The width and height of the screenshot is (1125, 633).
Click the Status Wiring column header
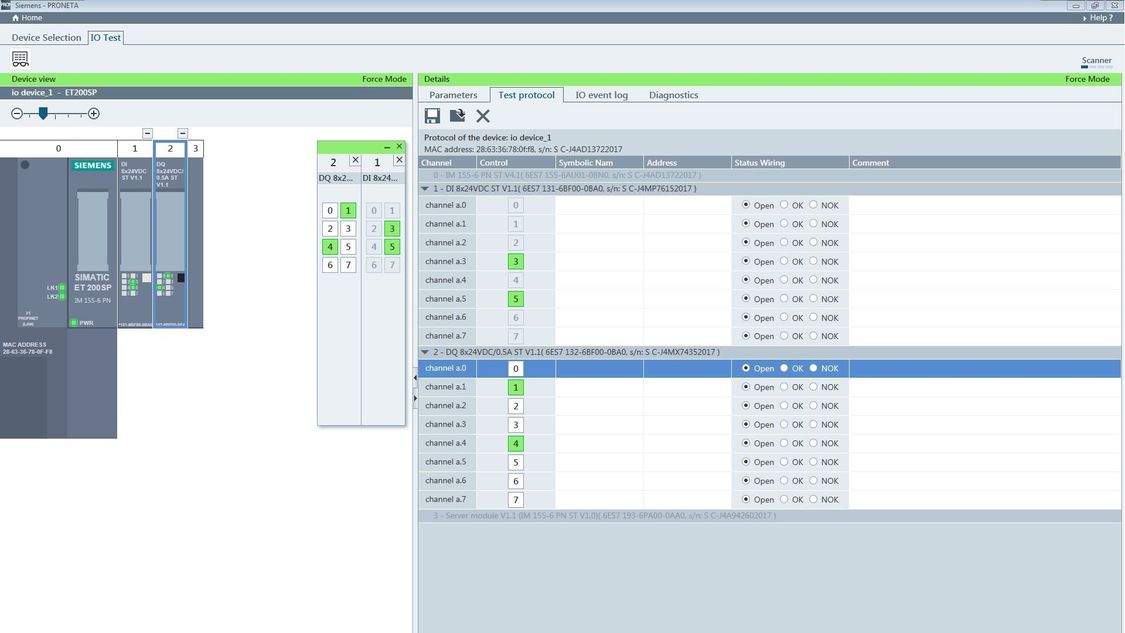coord(790,163)
